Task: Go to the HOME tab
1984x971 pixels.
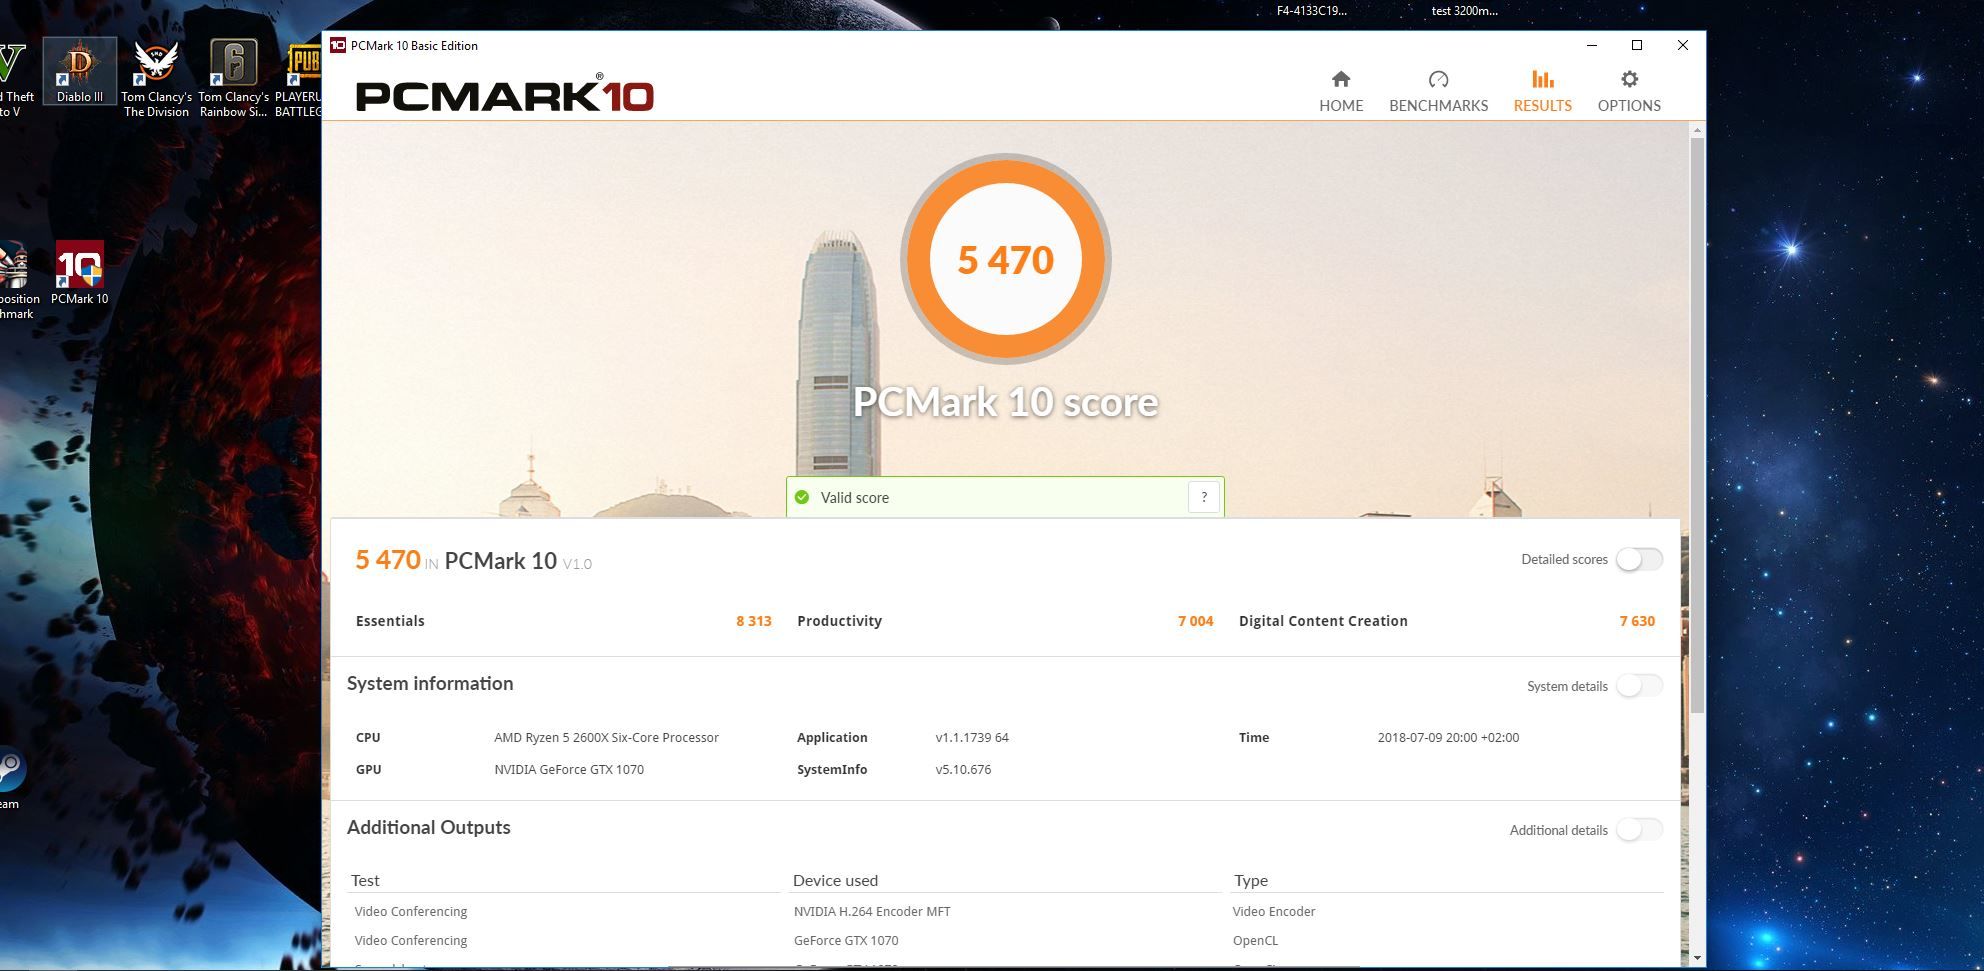Action: [x=1341, y=91]
